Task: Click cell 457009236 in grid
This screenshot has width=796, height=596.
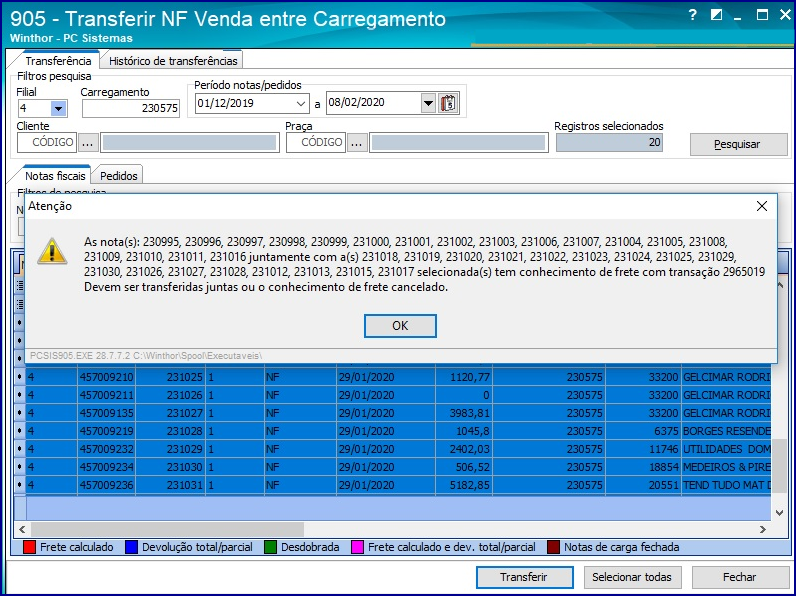Action: [107, 485]
